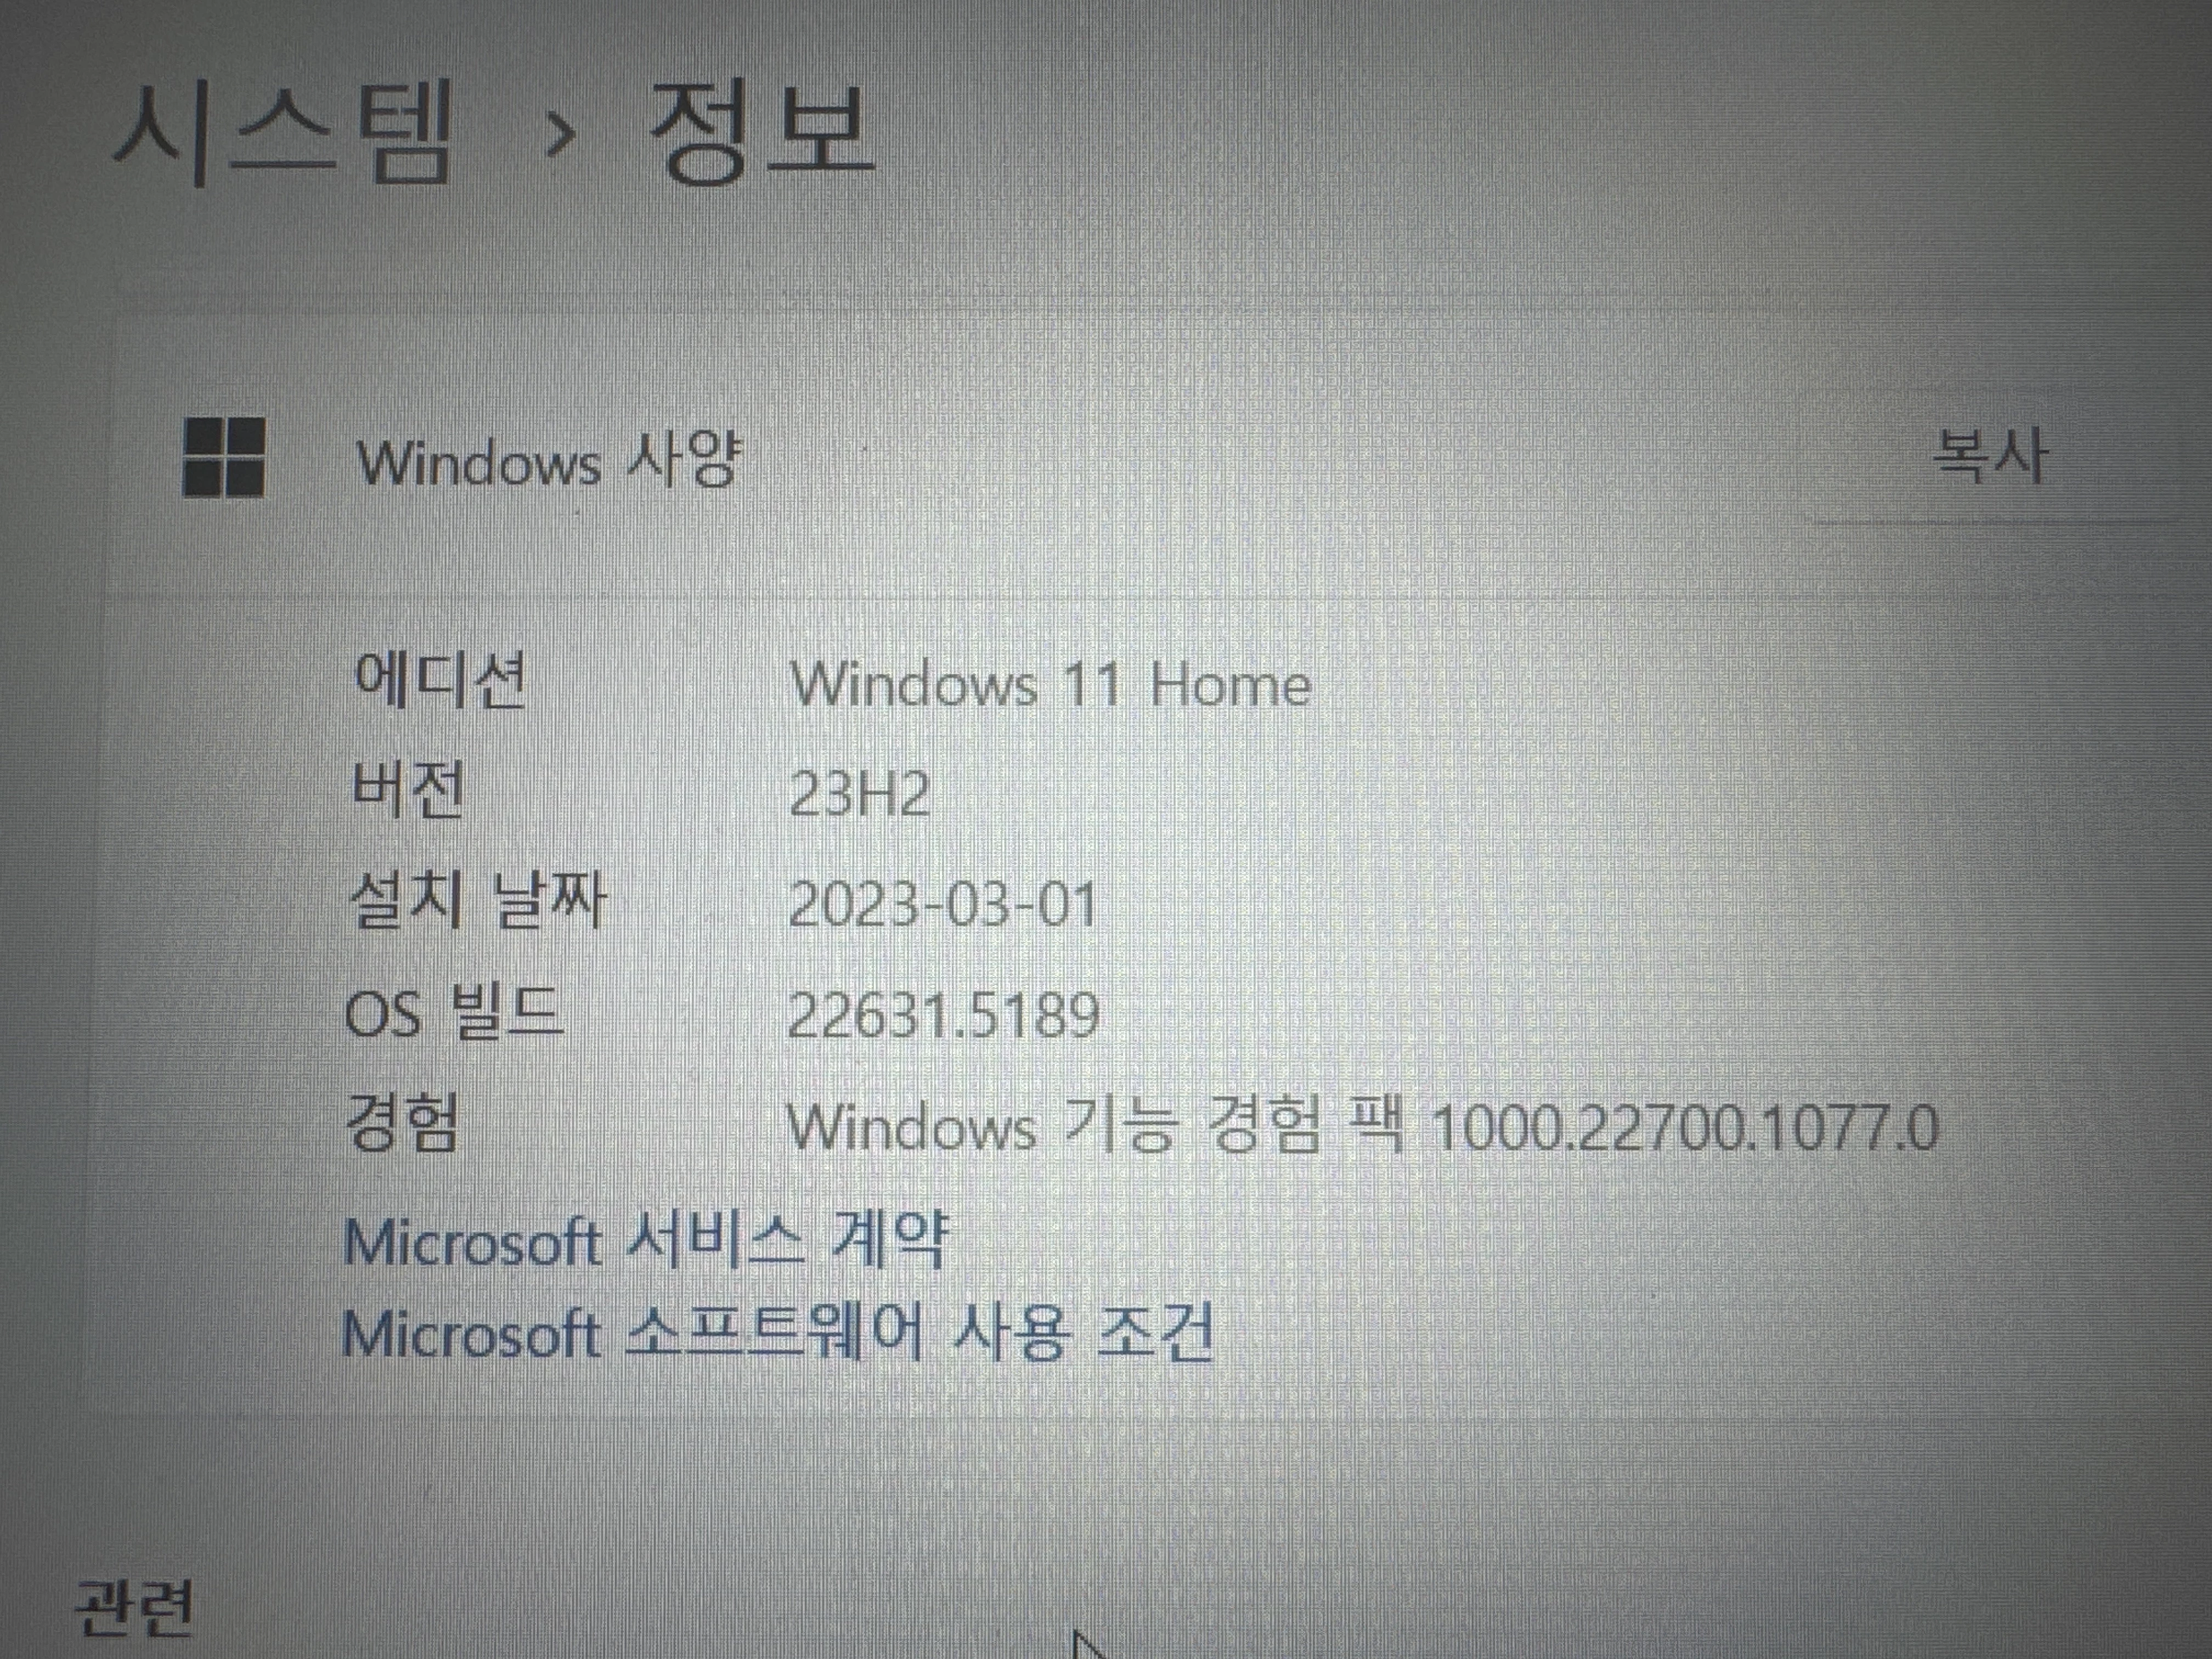Click the 에디션 label
This screenshot has height=1659, width=2212.
440,681
